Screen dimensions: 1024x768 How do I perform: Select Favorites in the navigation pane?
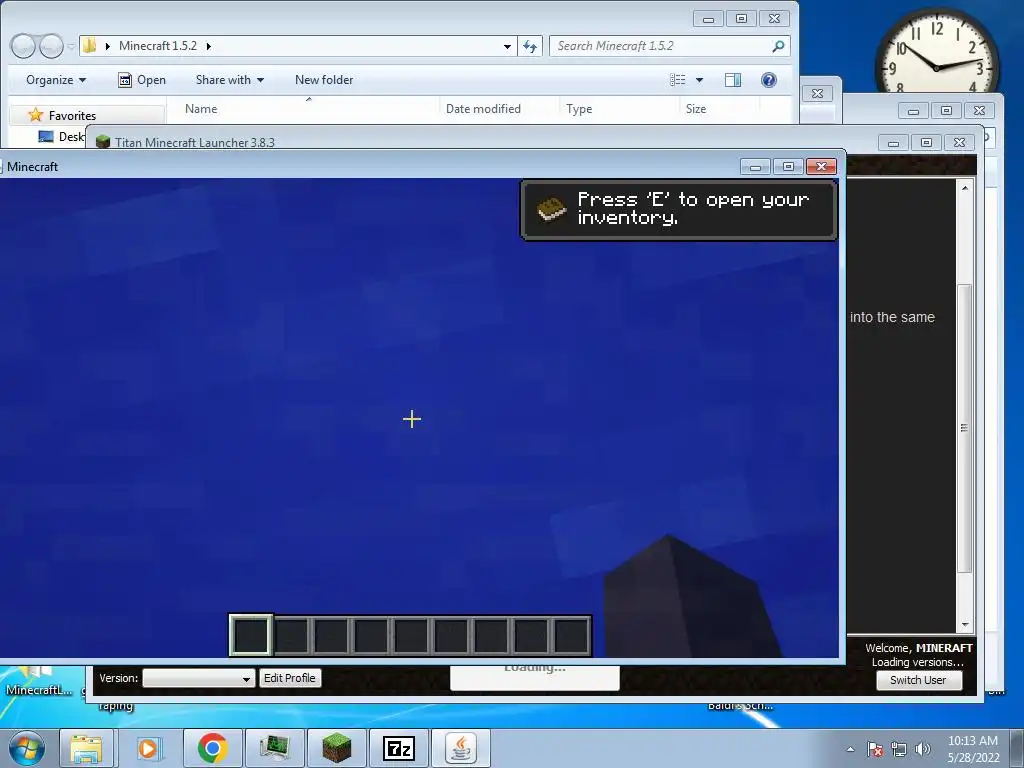pyautogui.click(x=72, y=116)
